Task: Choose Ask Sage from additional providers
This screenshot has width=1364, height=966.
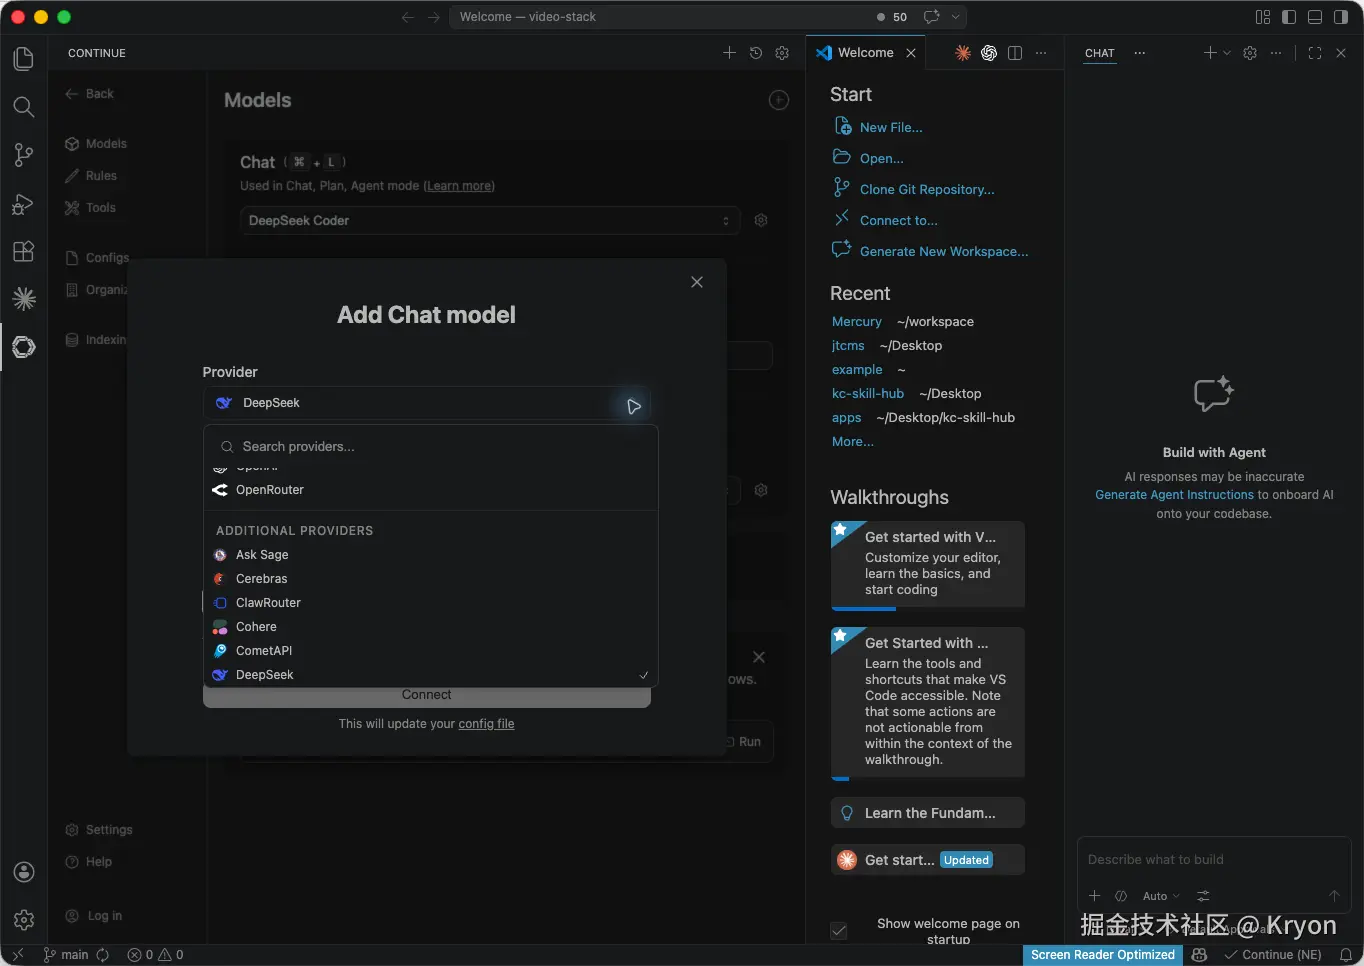Action: tap(430, 555)
